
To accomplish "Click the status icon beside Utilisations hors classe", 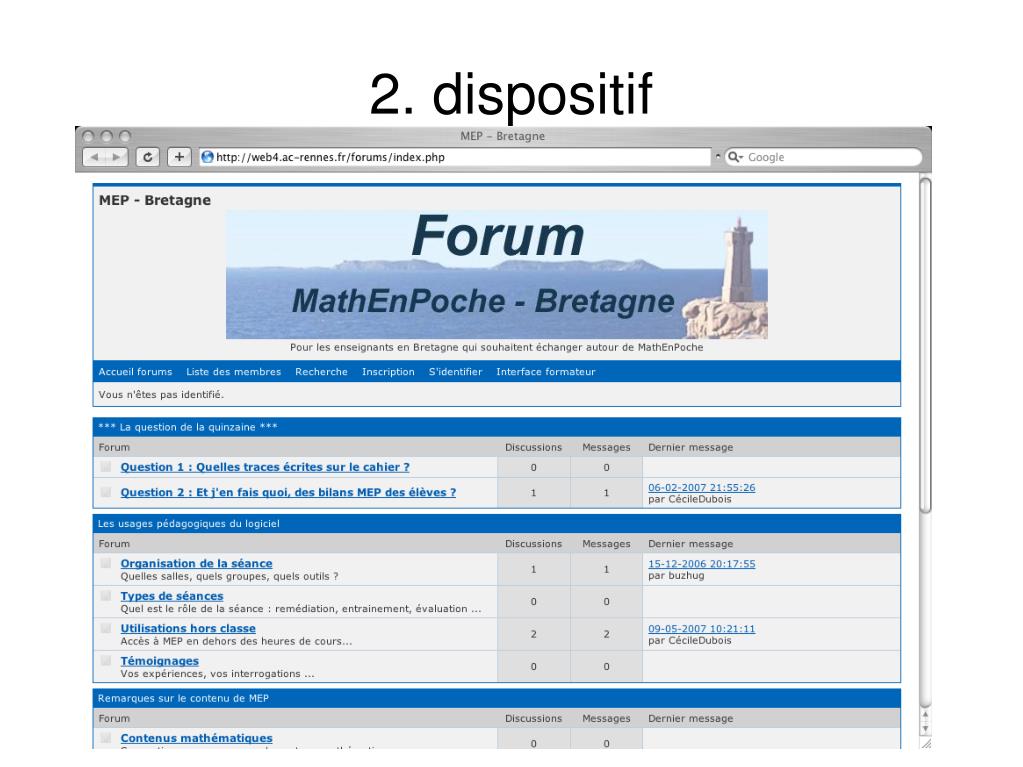I will (106, 628).
